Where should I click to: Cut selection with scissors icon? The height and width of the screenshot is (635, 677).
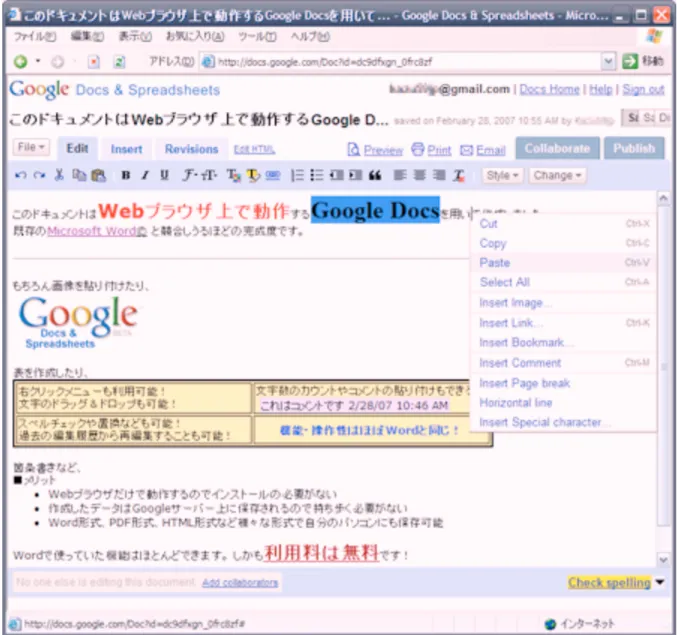[59, 175]
